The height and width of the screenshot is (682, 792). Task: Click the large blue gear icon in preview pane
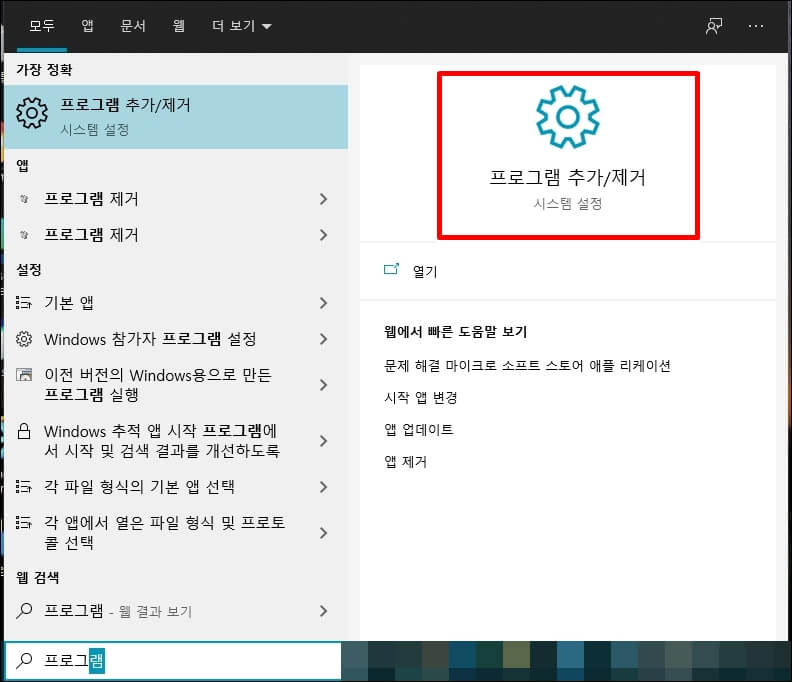click(568, 117)
